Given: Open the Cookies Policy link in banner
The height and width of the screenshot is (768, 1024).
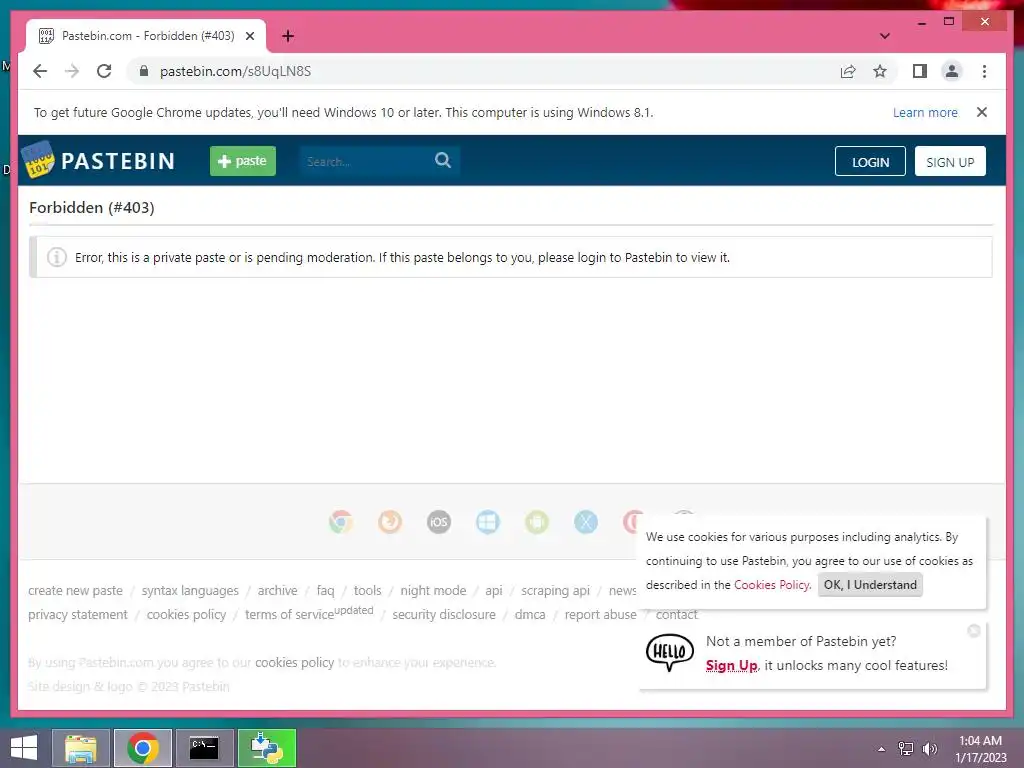Looking at the screenshot, I should (x=772, y=584).
